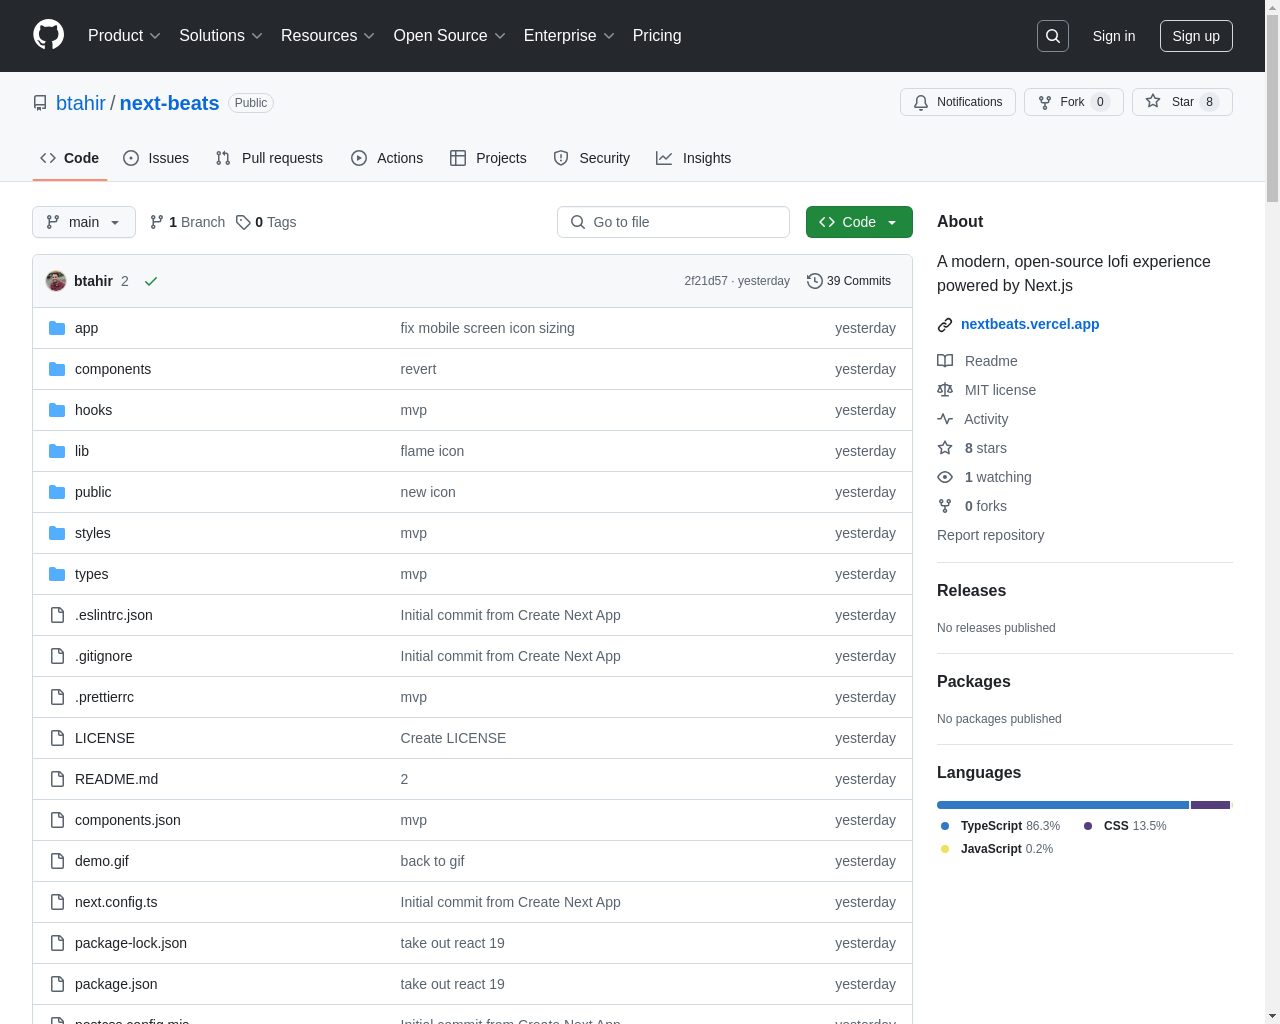Expand the Enterprise menu
The height and width of the screenshot is (1024, 1280).
pyautogui.click(x=569, y=35)
